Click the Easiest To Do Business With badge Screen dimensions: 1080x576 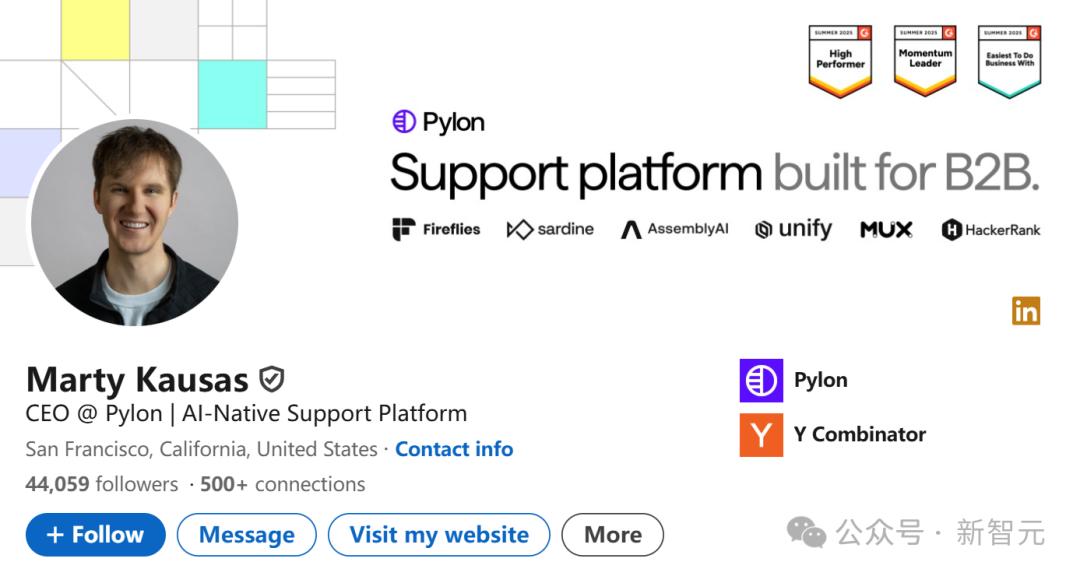point(1009,61)
